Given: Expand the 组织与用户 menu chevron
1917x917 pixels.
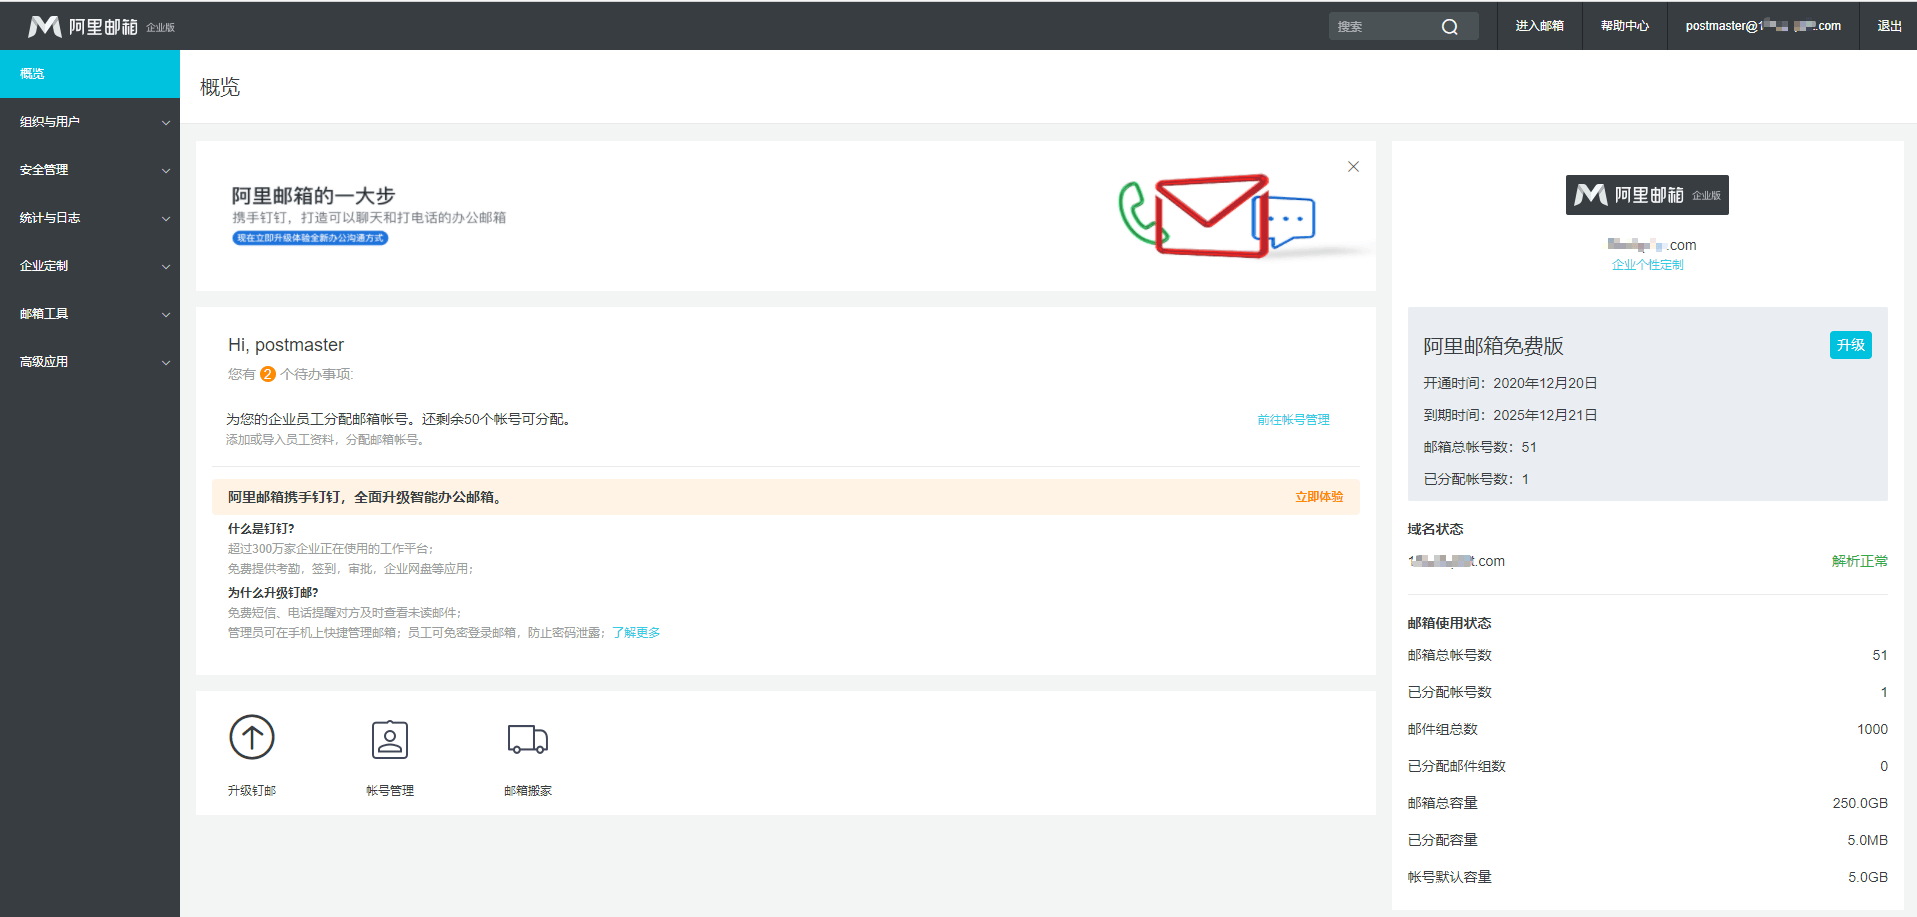Looking at the screenshot, I should pyautogui.click(x=166, y=123).
